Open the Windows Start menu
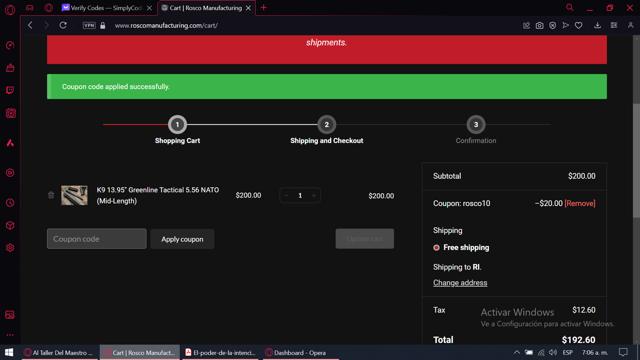 [9, 352]
